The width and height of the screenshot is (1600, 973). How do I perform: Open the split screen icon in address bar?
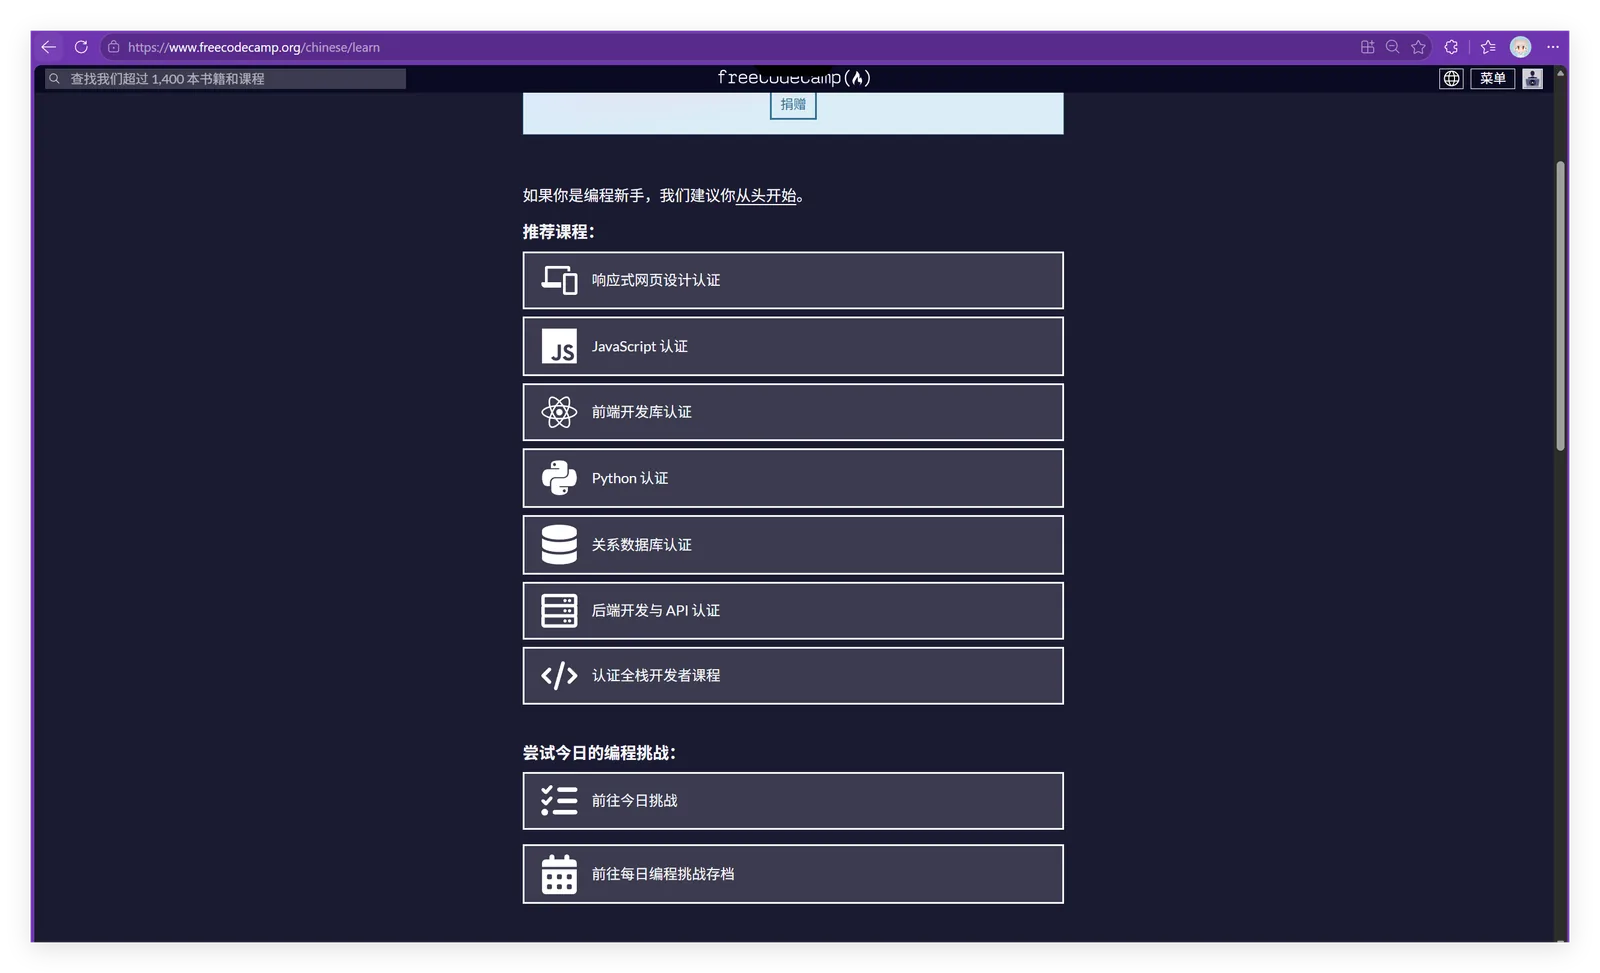pyautogui.click(x=1367, y=47)
